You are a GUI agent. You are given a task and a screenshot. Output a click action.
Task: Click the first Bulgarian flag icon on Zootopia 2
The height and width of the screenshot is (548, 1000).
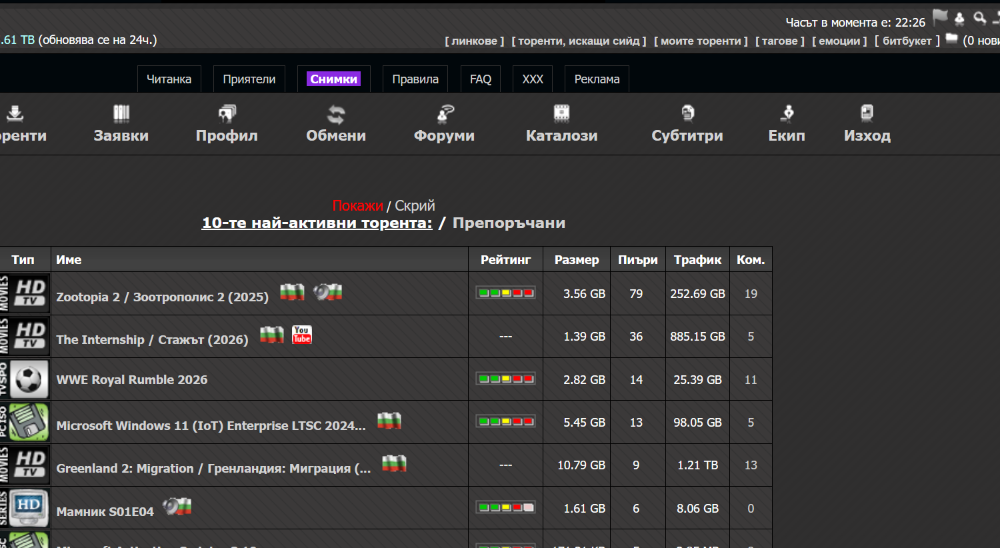(x=292, y=292)
